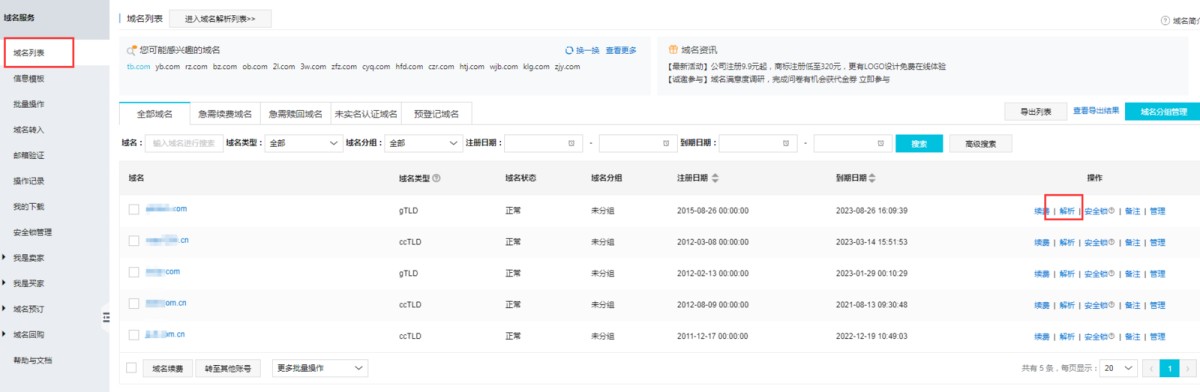
Task: Click 安全锁 info icon in 2012-02-13 row
Action: (1111, 273)
